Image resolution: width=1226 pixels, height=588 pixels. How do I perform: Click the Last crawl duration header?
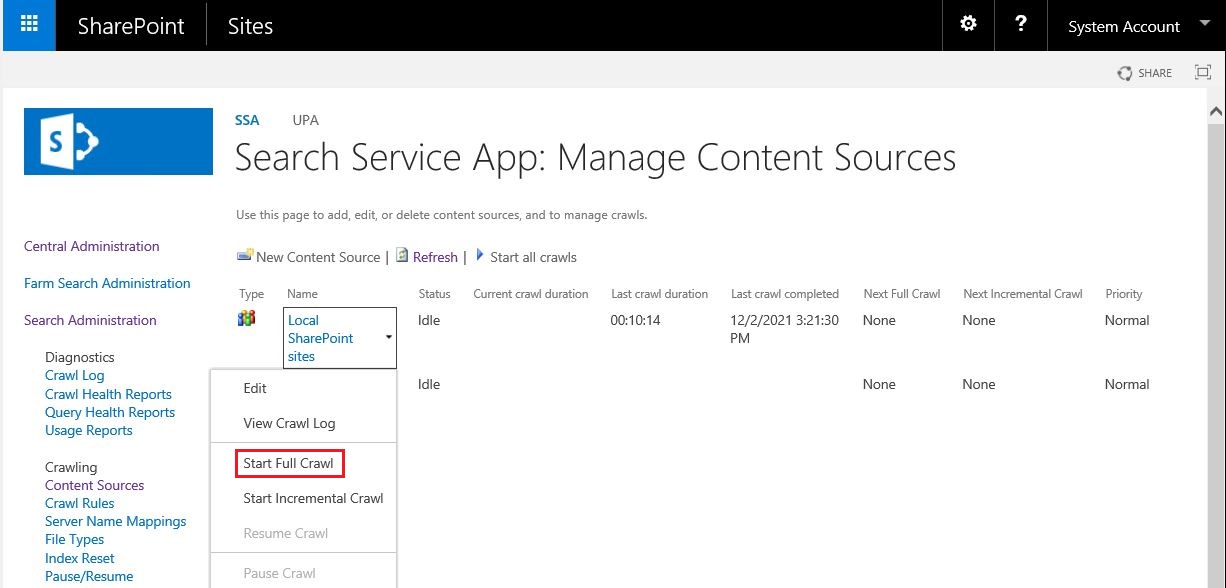(659, 294)
